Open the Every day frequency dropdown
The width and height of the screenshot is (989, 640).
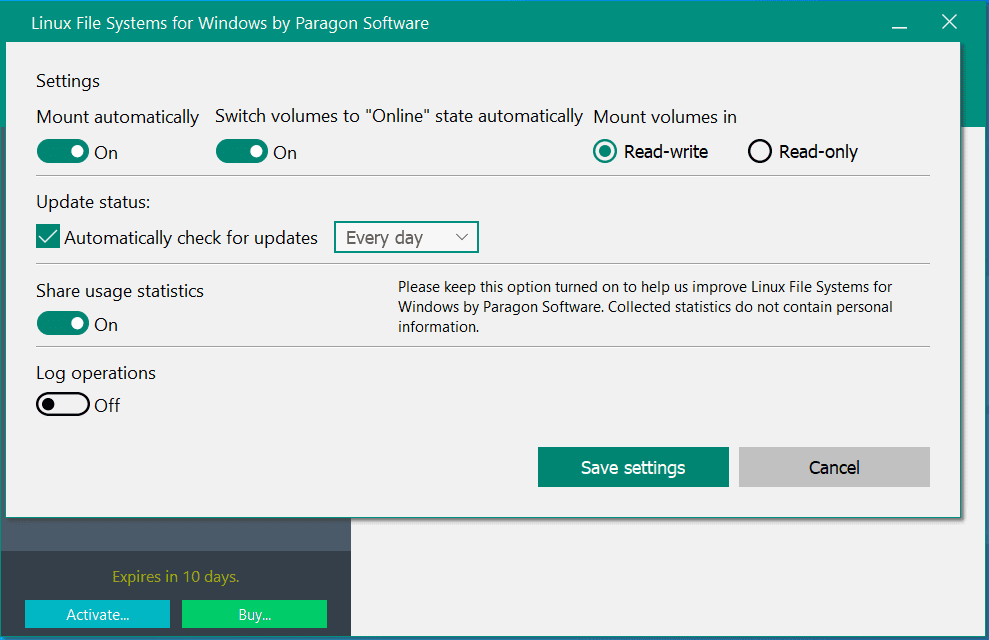[x=406, y=237]
